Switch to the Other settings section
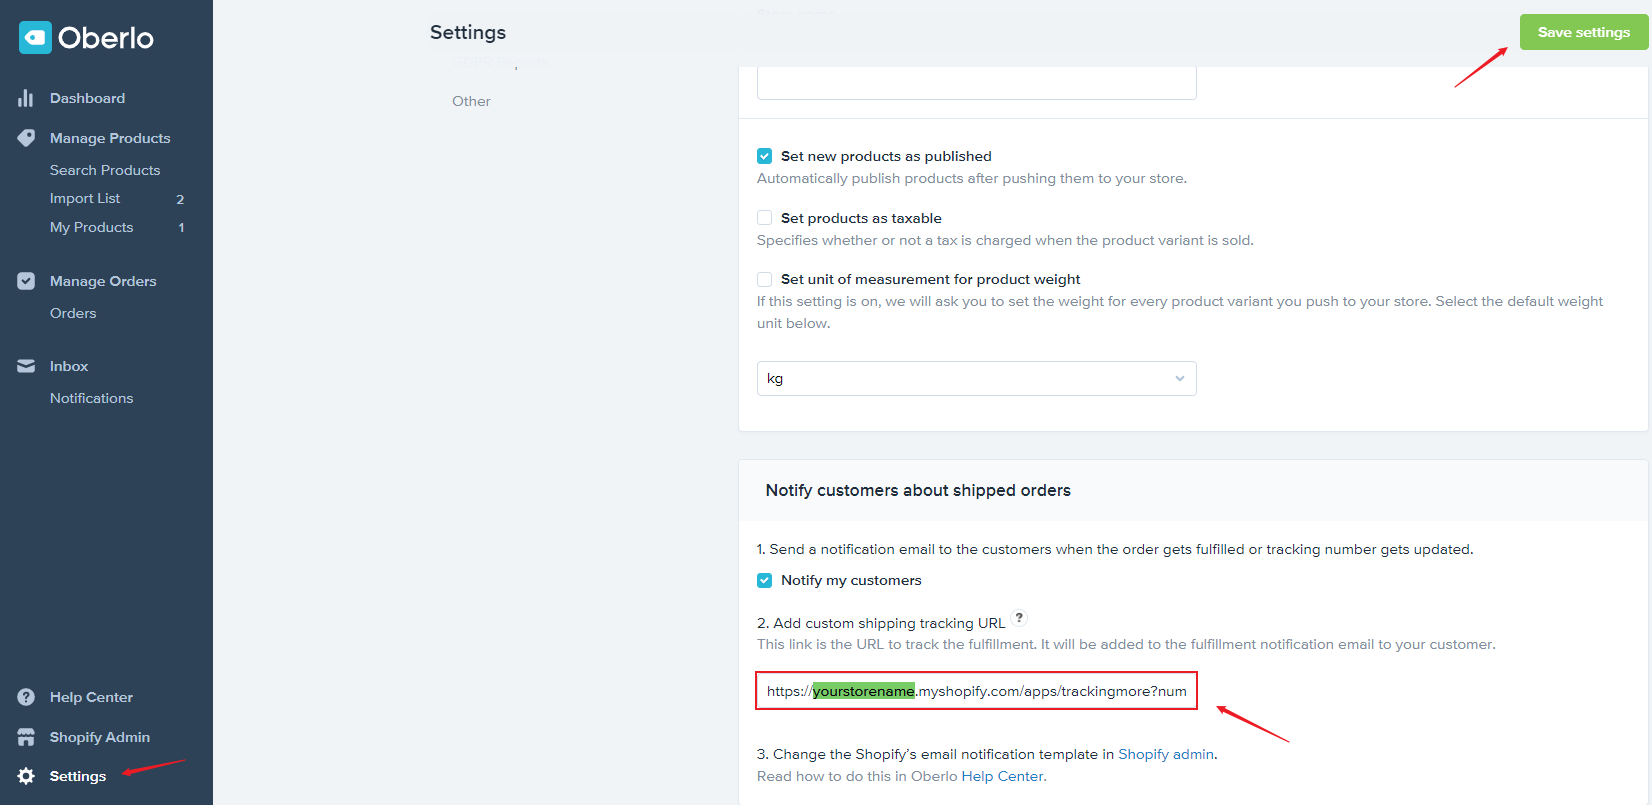The image size is (1652, 805). [x=471, y=101]
